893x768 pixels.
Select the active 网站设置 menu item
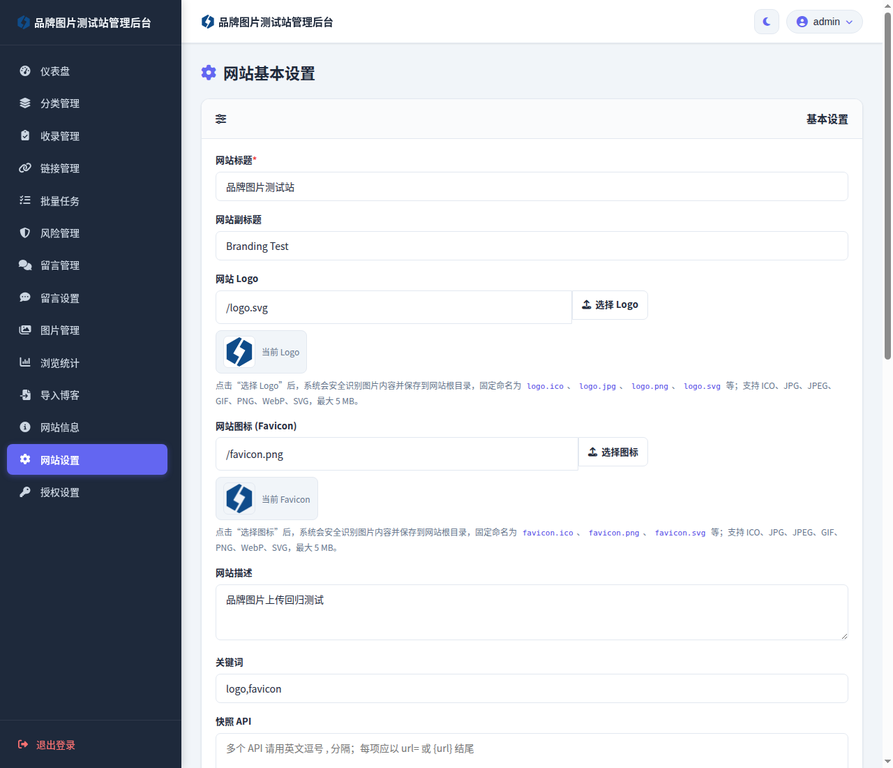(87, 459)
